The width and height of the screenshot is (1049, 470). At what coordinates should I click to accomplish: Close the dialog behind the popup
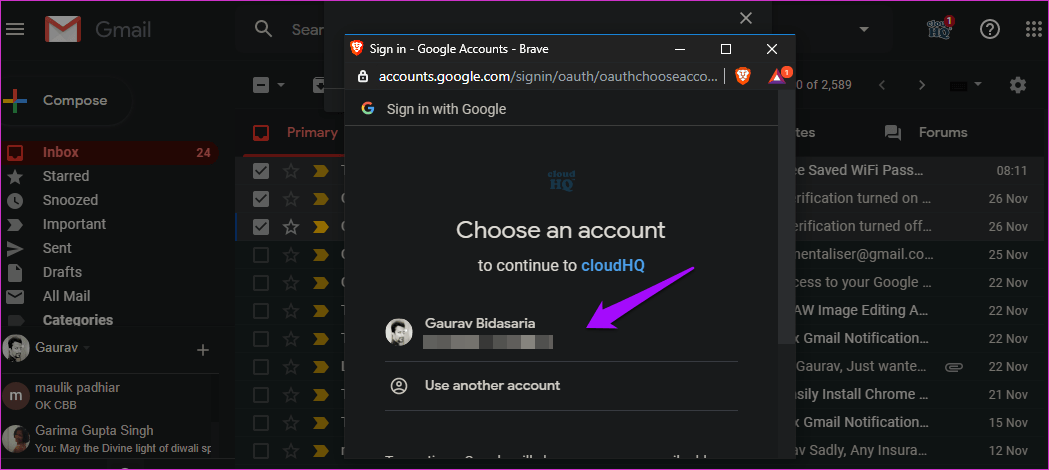(746, 18)
